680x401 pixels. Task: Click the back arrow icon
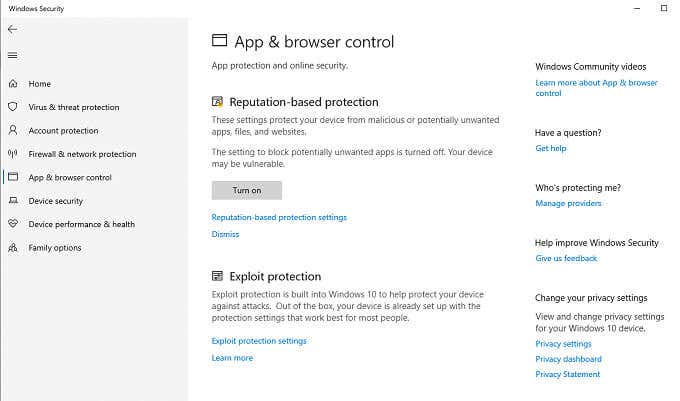(x=13, y=29)
